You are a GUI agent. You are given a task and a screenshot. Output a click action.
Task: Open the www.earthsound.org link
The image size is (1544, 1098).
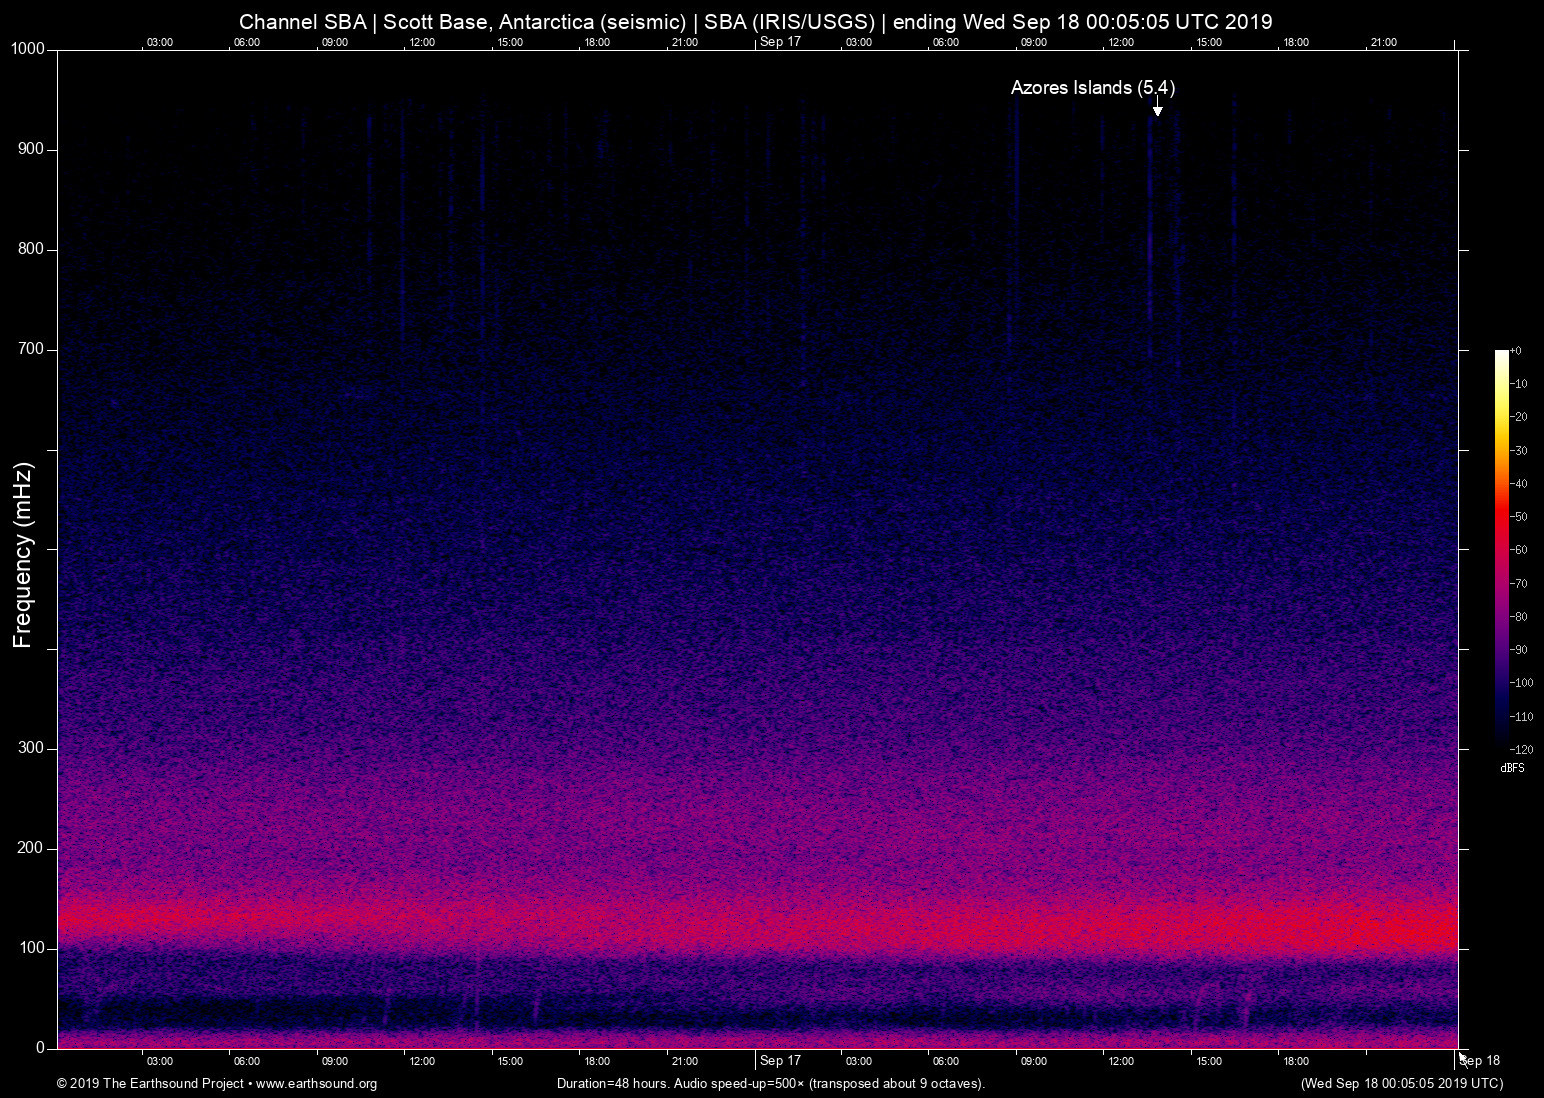[316, 1084]
